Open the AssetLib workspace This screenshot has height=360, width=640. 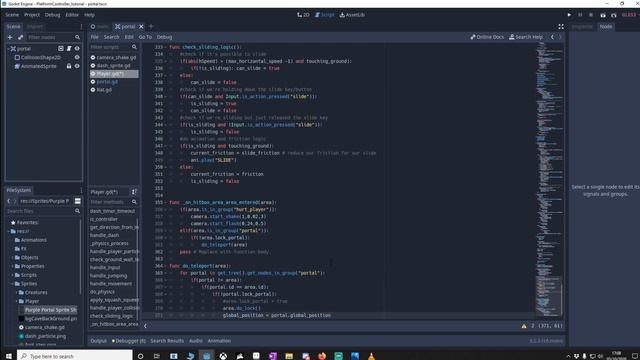point(352,15)
